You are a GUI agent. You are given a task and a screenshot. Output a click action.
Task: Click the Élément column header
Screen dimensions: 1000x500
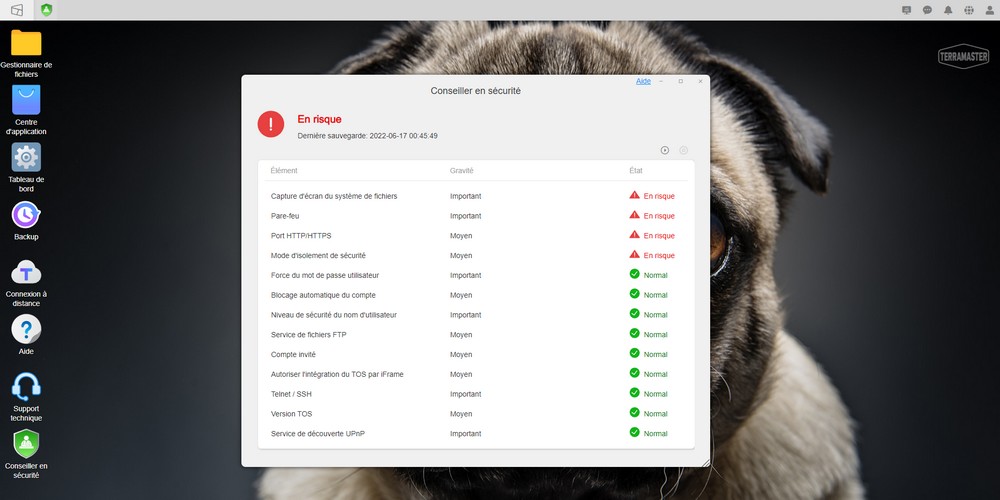tap(284, 171)
